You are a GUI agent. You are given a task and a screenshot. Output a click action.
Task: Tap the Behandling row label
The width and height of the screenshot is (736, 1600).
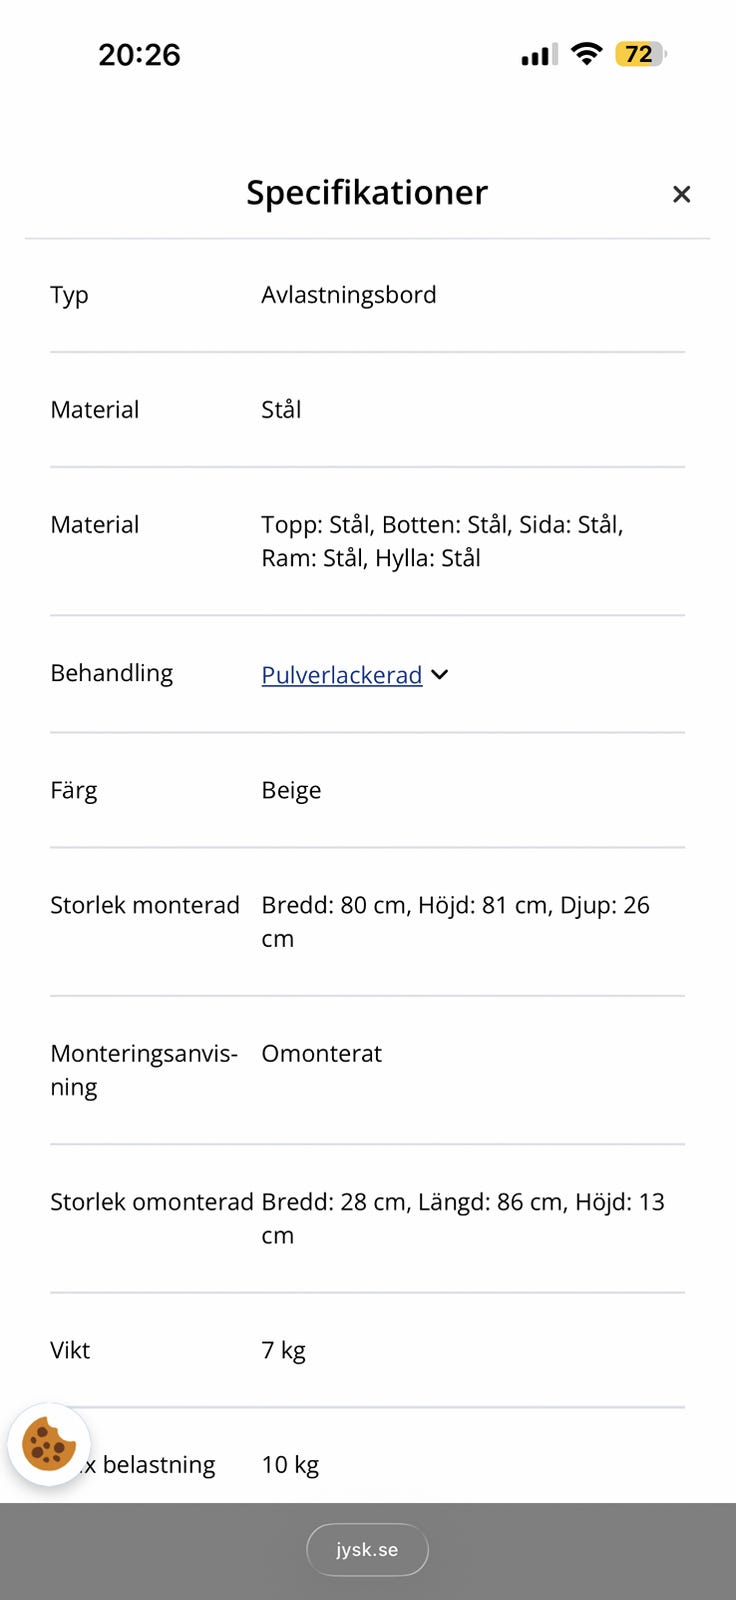click(112, 673)
